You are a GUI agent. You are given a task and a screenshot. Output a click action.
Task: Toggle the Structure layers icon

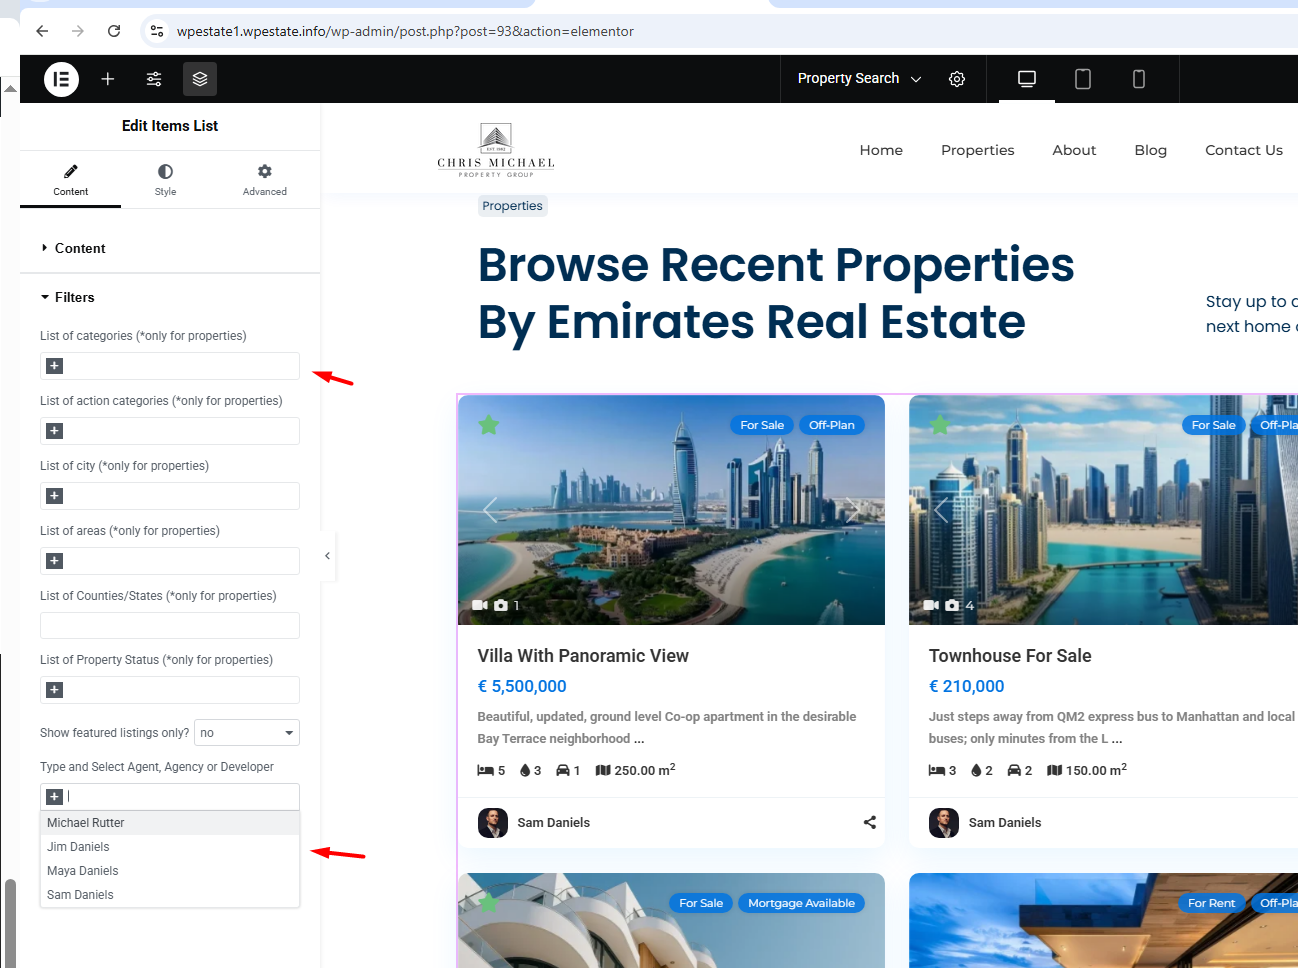point(200,79)
